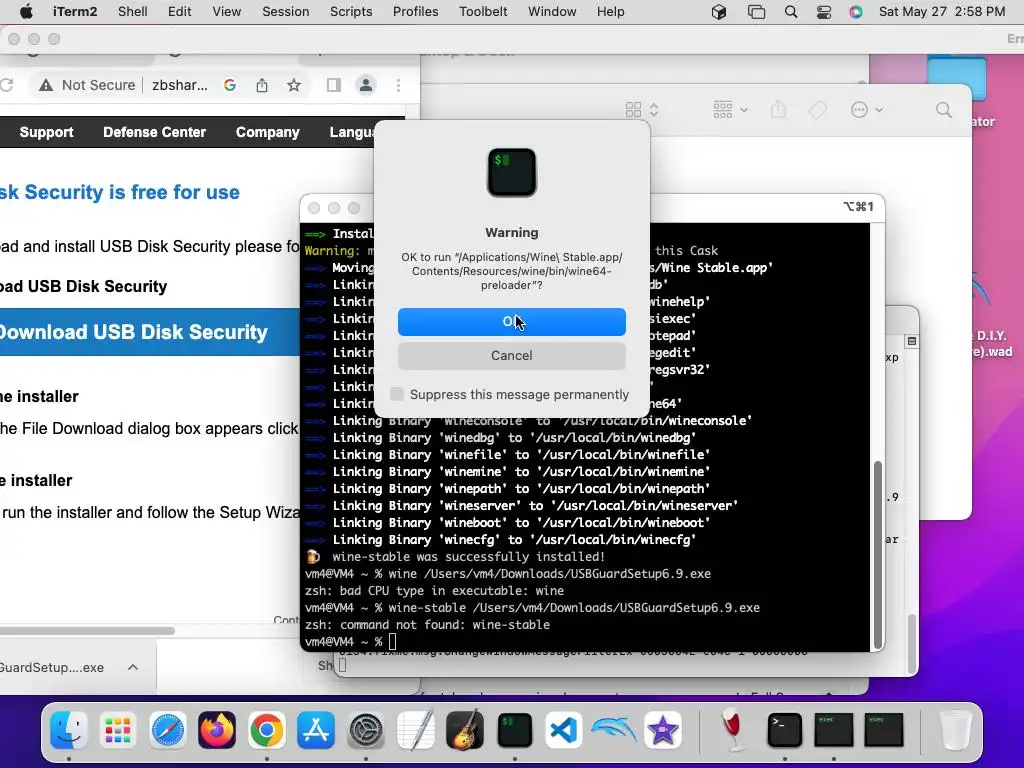Open System Preferences from the Dock
Image resolution: width=1024 pixels, height=768 pixels.
366,730
